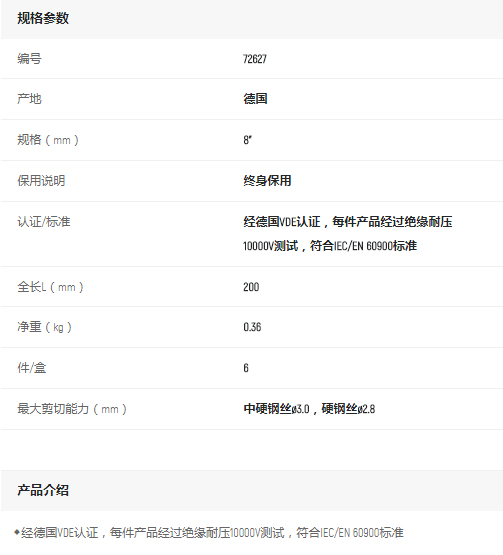Image resolution: width=503 pixels, height=555 pixels.
Task: Select the length value 200
Action: (251, 287)
